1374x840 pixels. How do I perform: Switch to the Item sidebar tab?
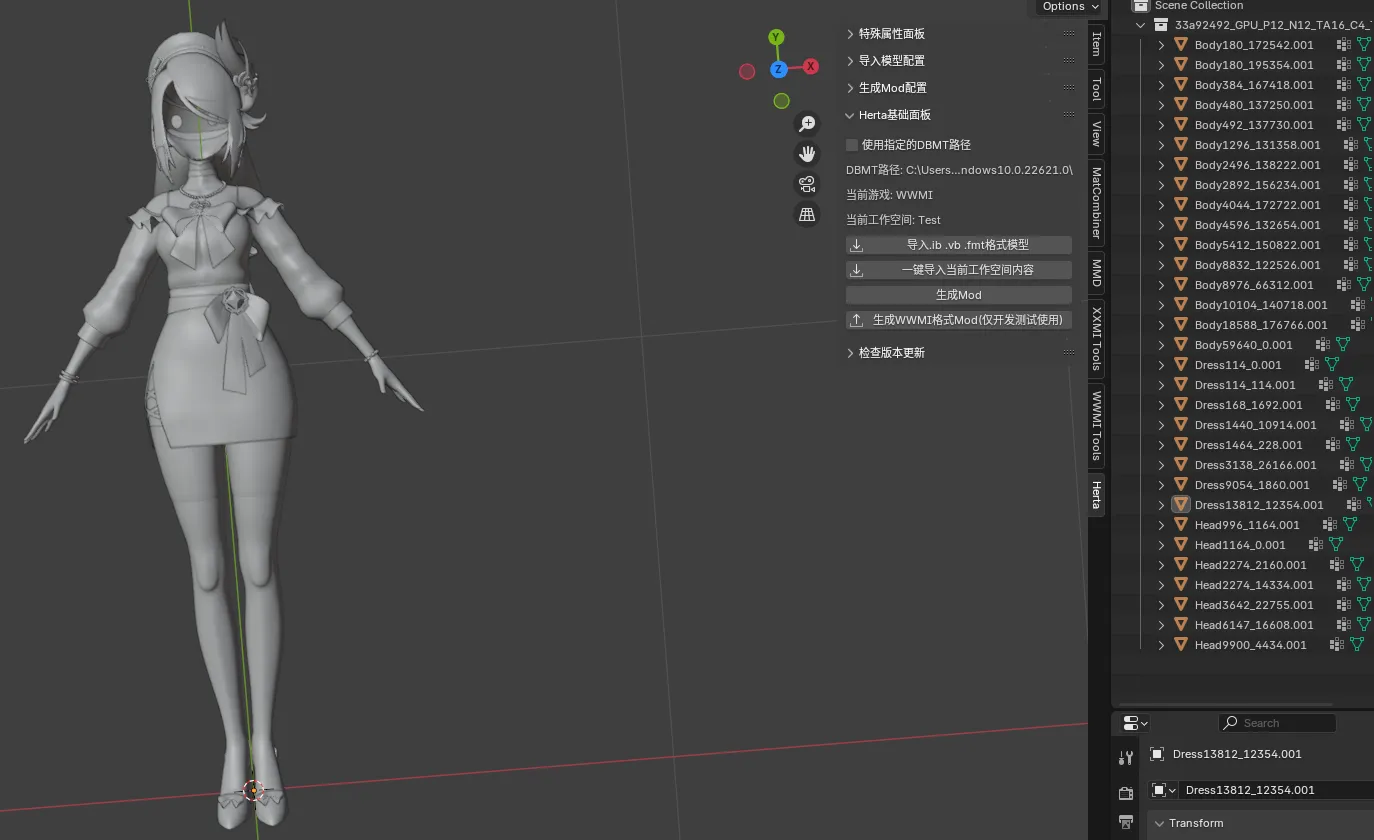pos(1097,44)
